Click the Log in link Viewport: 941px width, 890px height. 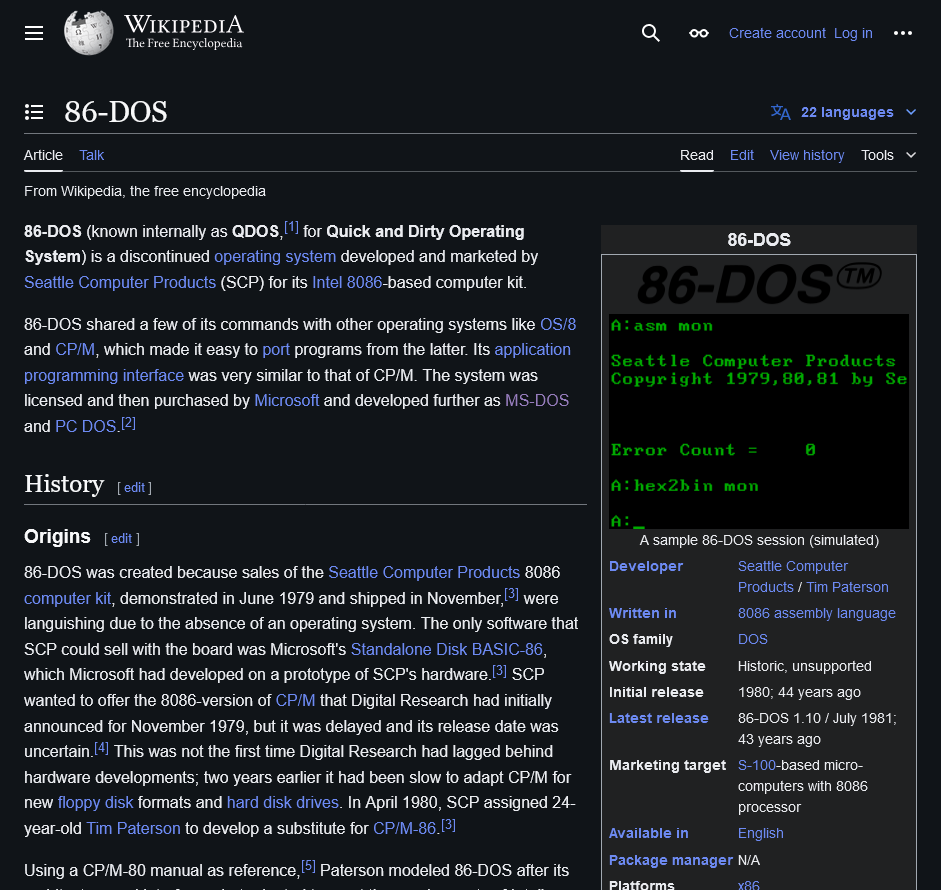[x=853, y=34]
